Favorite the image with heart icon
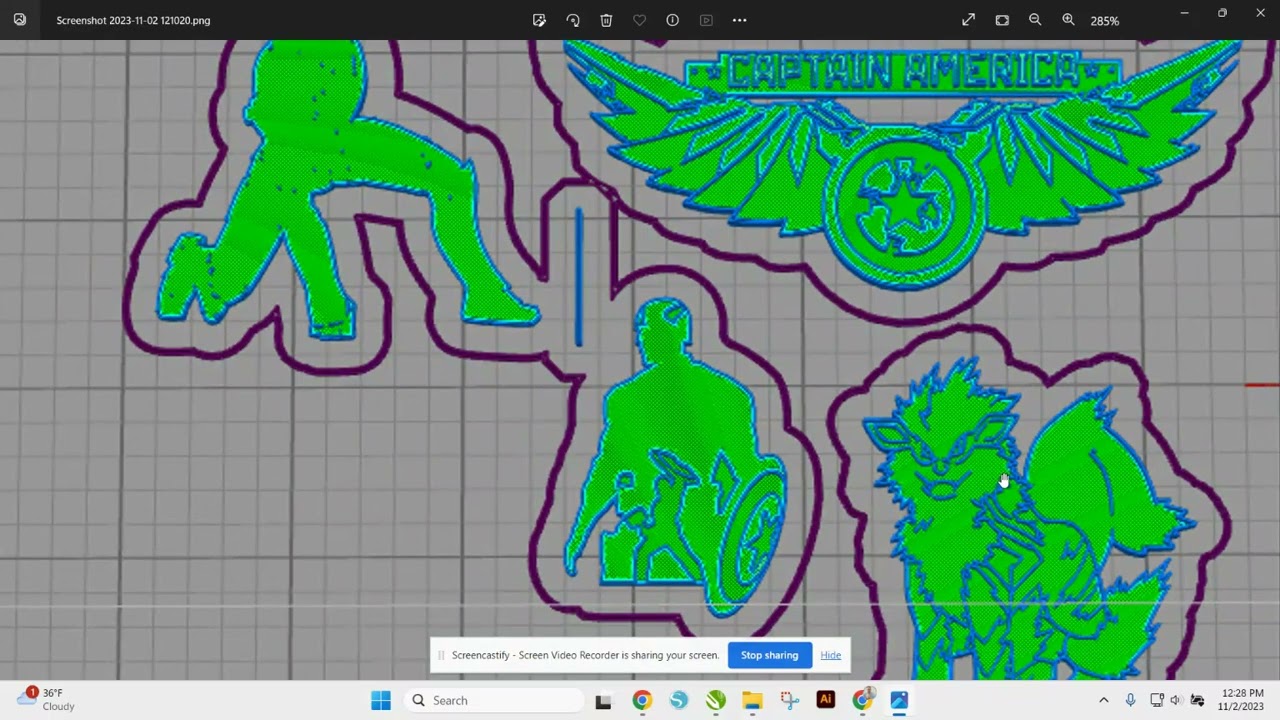This screenshot has height=720, width=1280. coord(639,20)
